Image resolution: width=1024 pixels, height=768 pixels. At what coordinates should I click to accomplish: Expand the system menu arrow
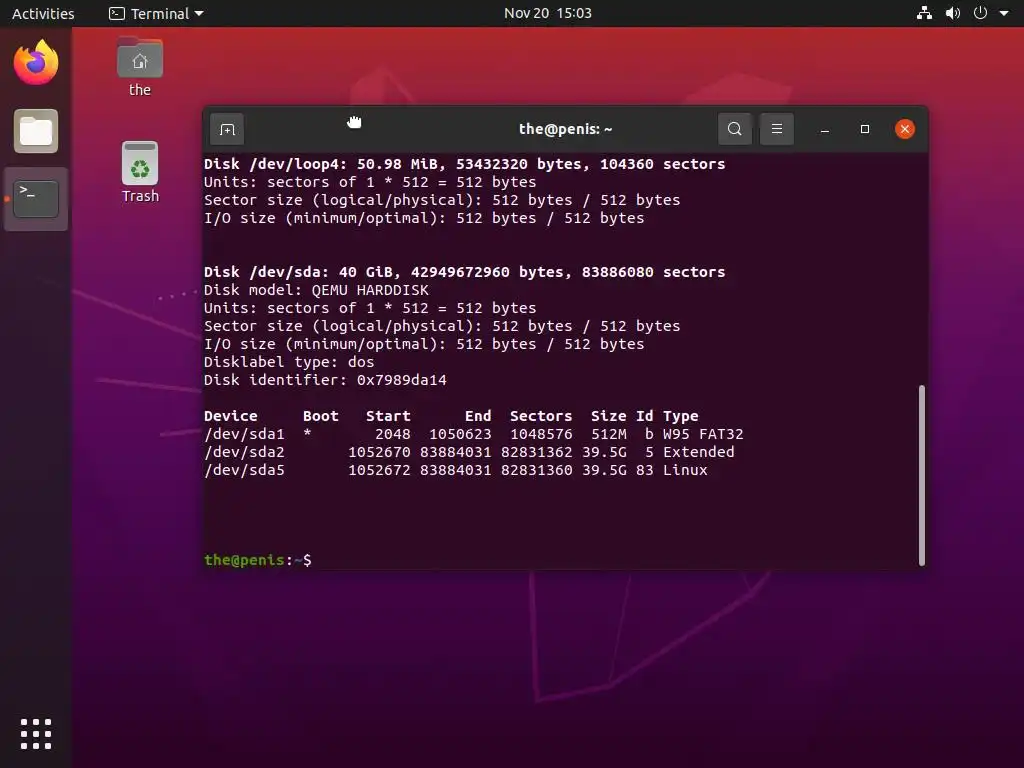pyautogui.click(x=1004, y=13)
